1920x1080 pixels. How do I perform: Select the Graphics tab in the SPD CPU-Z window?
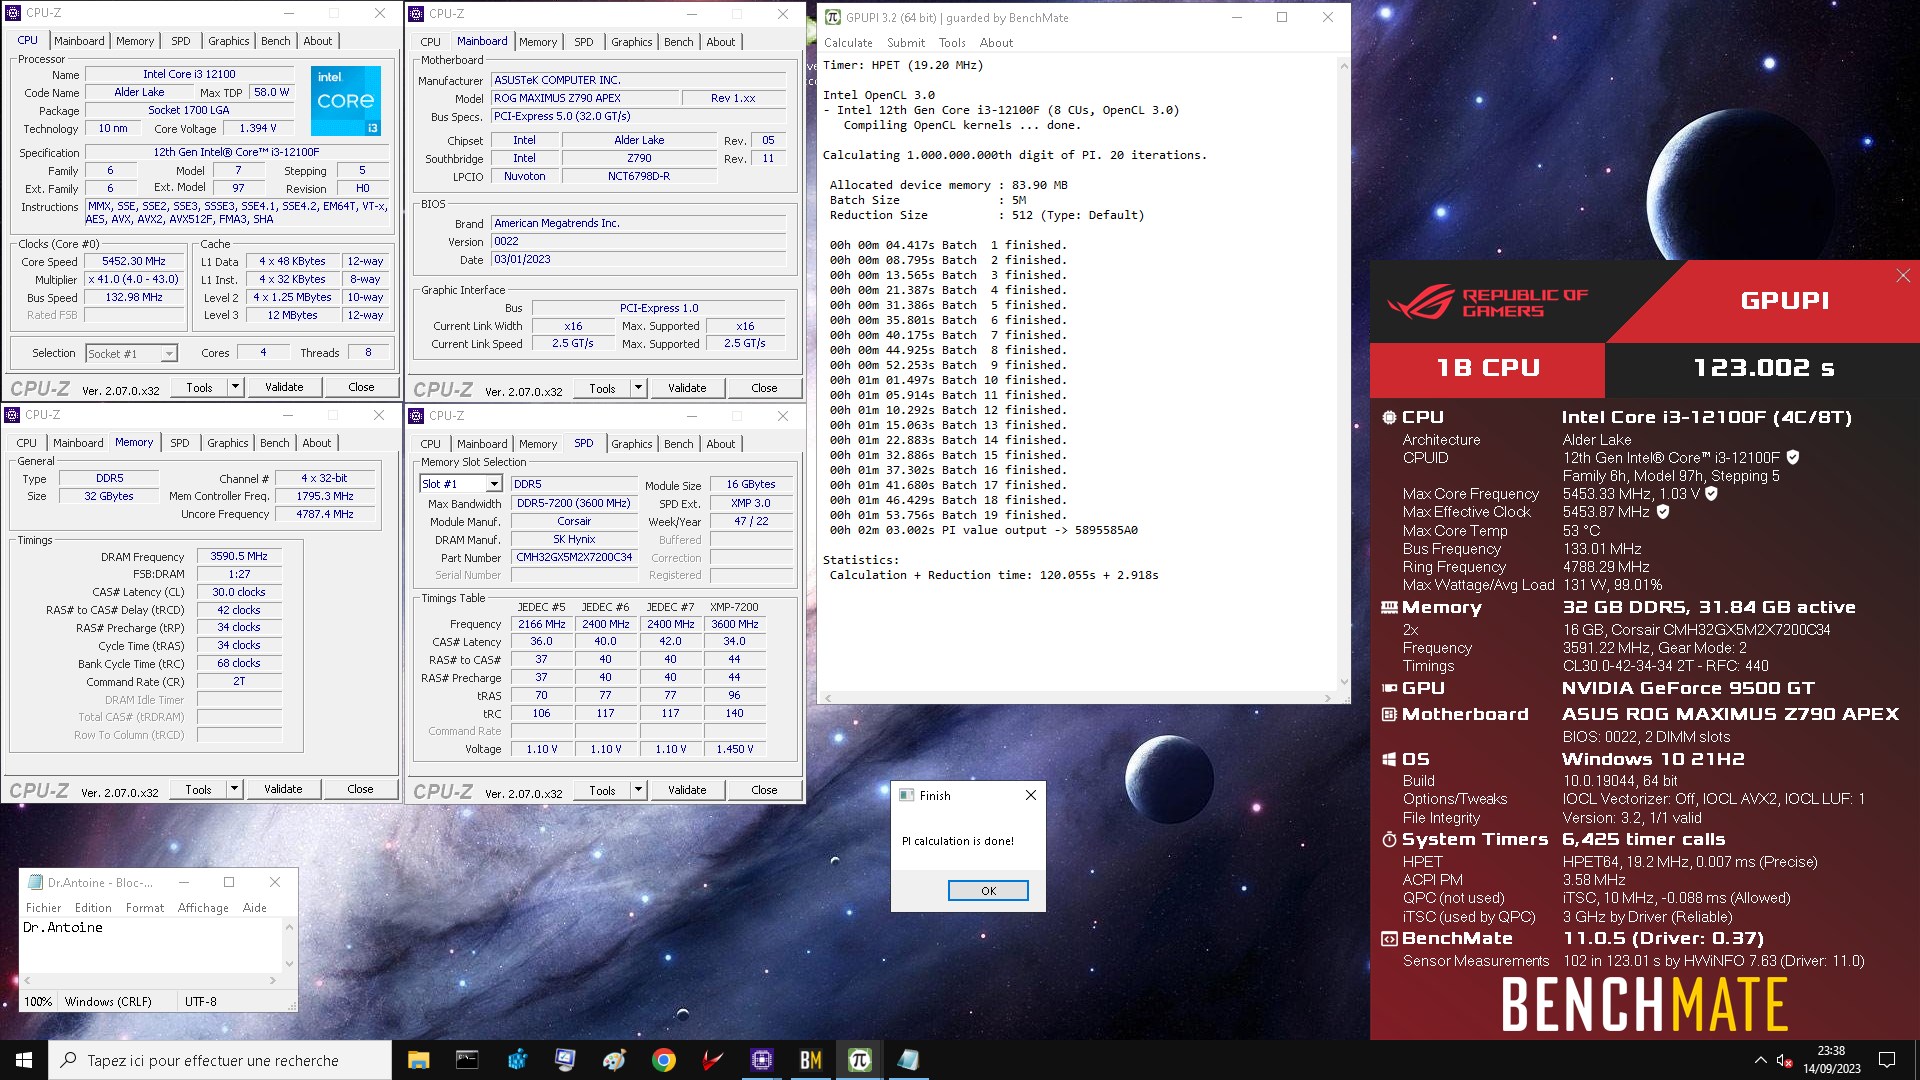(632, 444)
